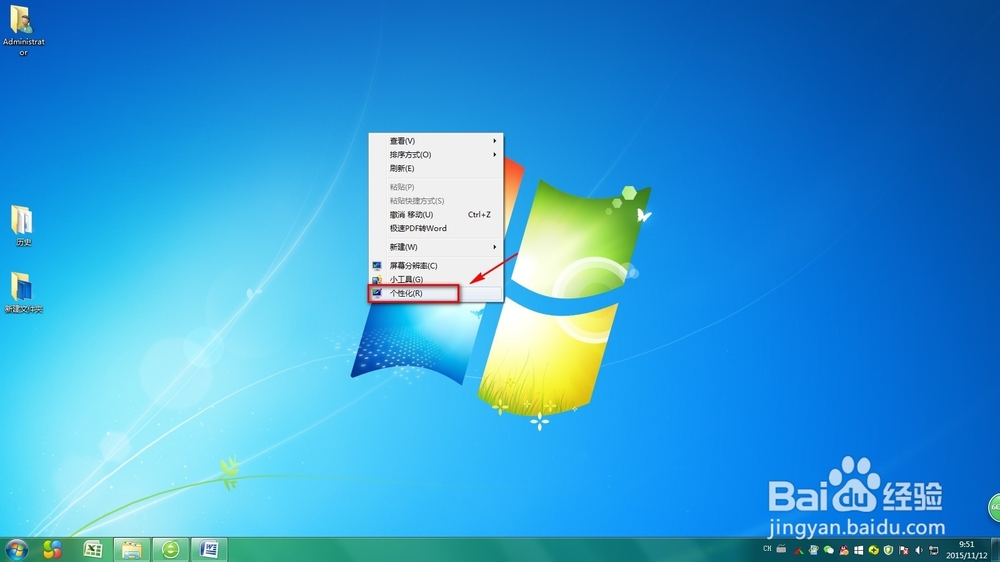Open the green shield security tray icon
Viewport: 1000px width, 562px height.
point(888,550)
